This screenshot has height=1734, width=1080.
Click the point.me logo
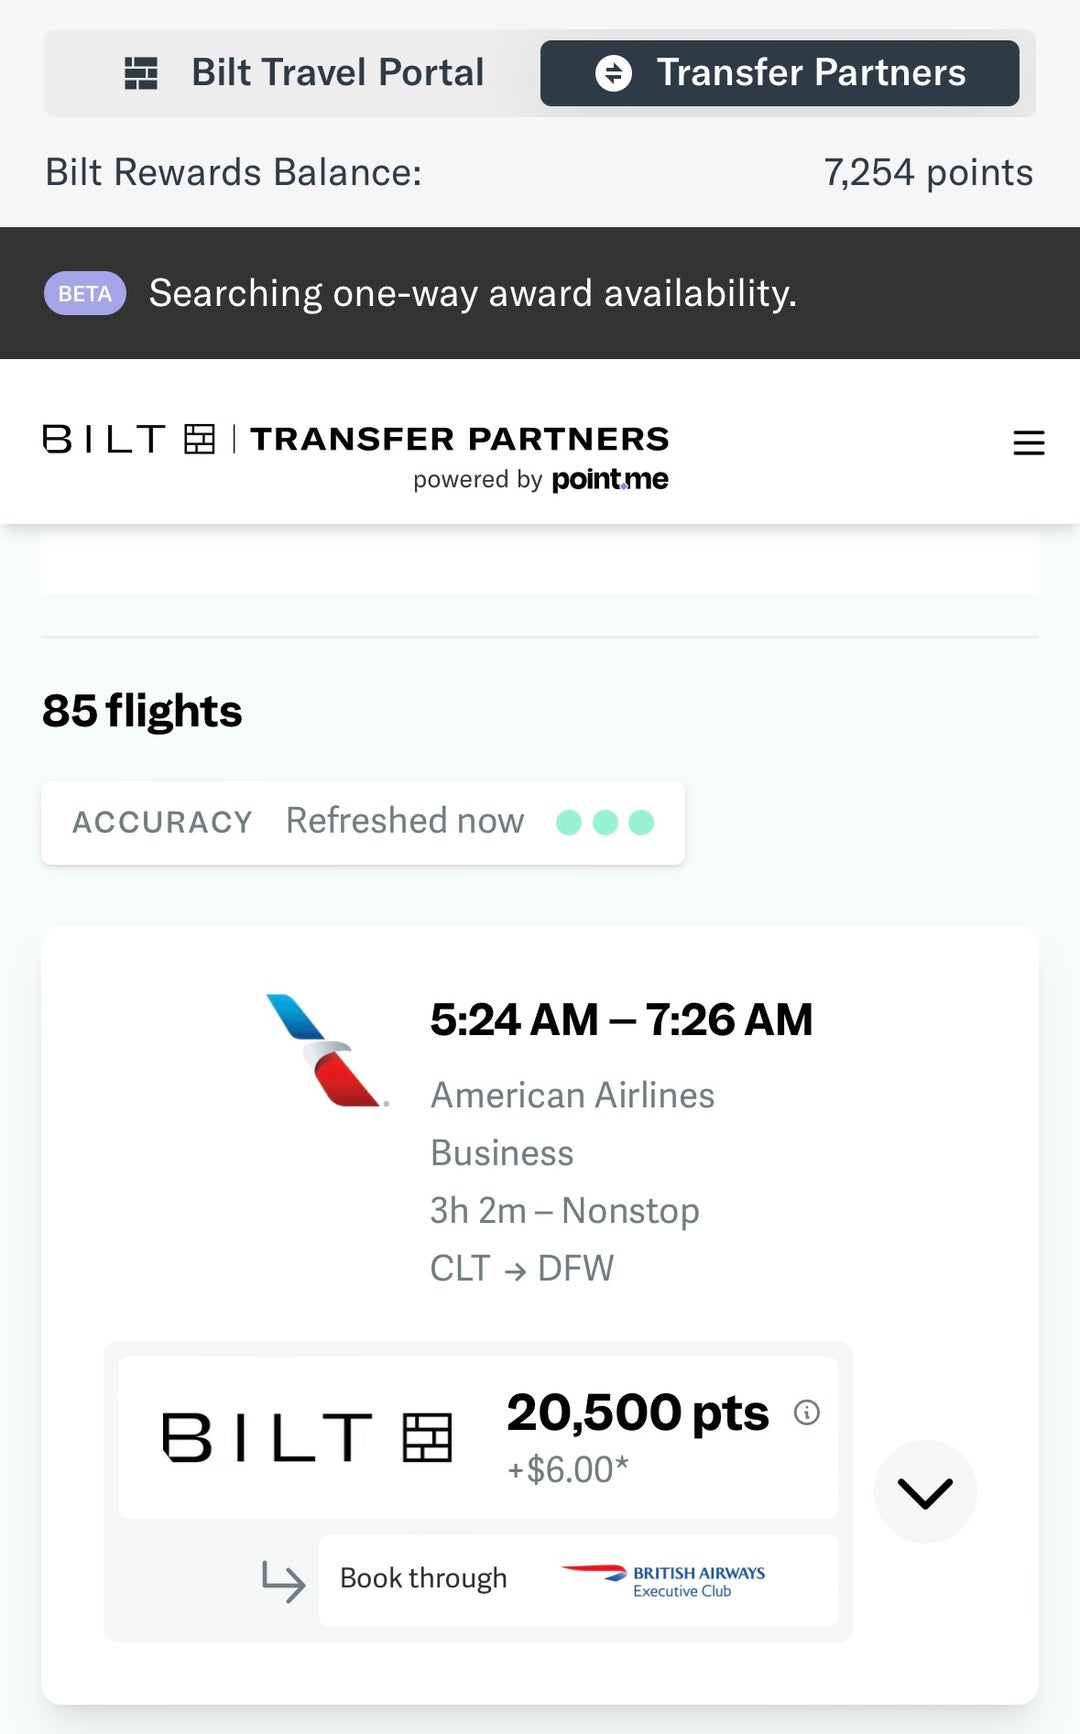608,479
